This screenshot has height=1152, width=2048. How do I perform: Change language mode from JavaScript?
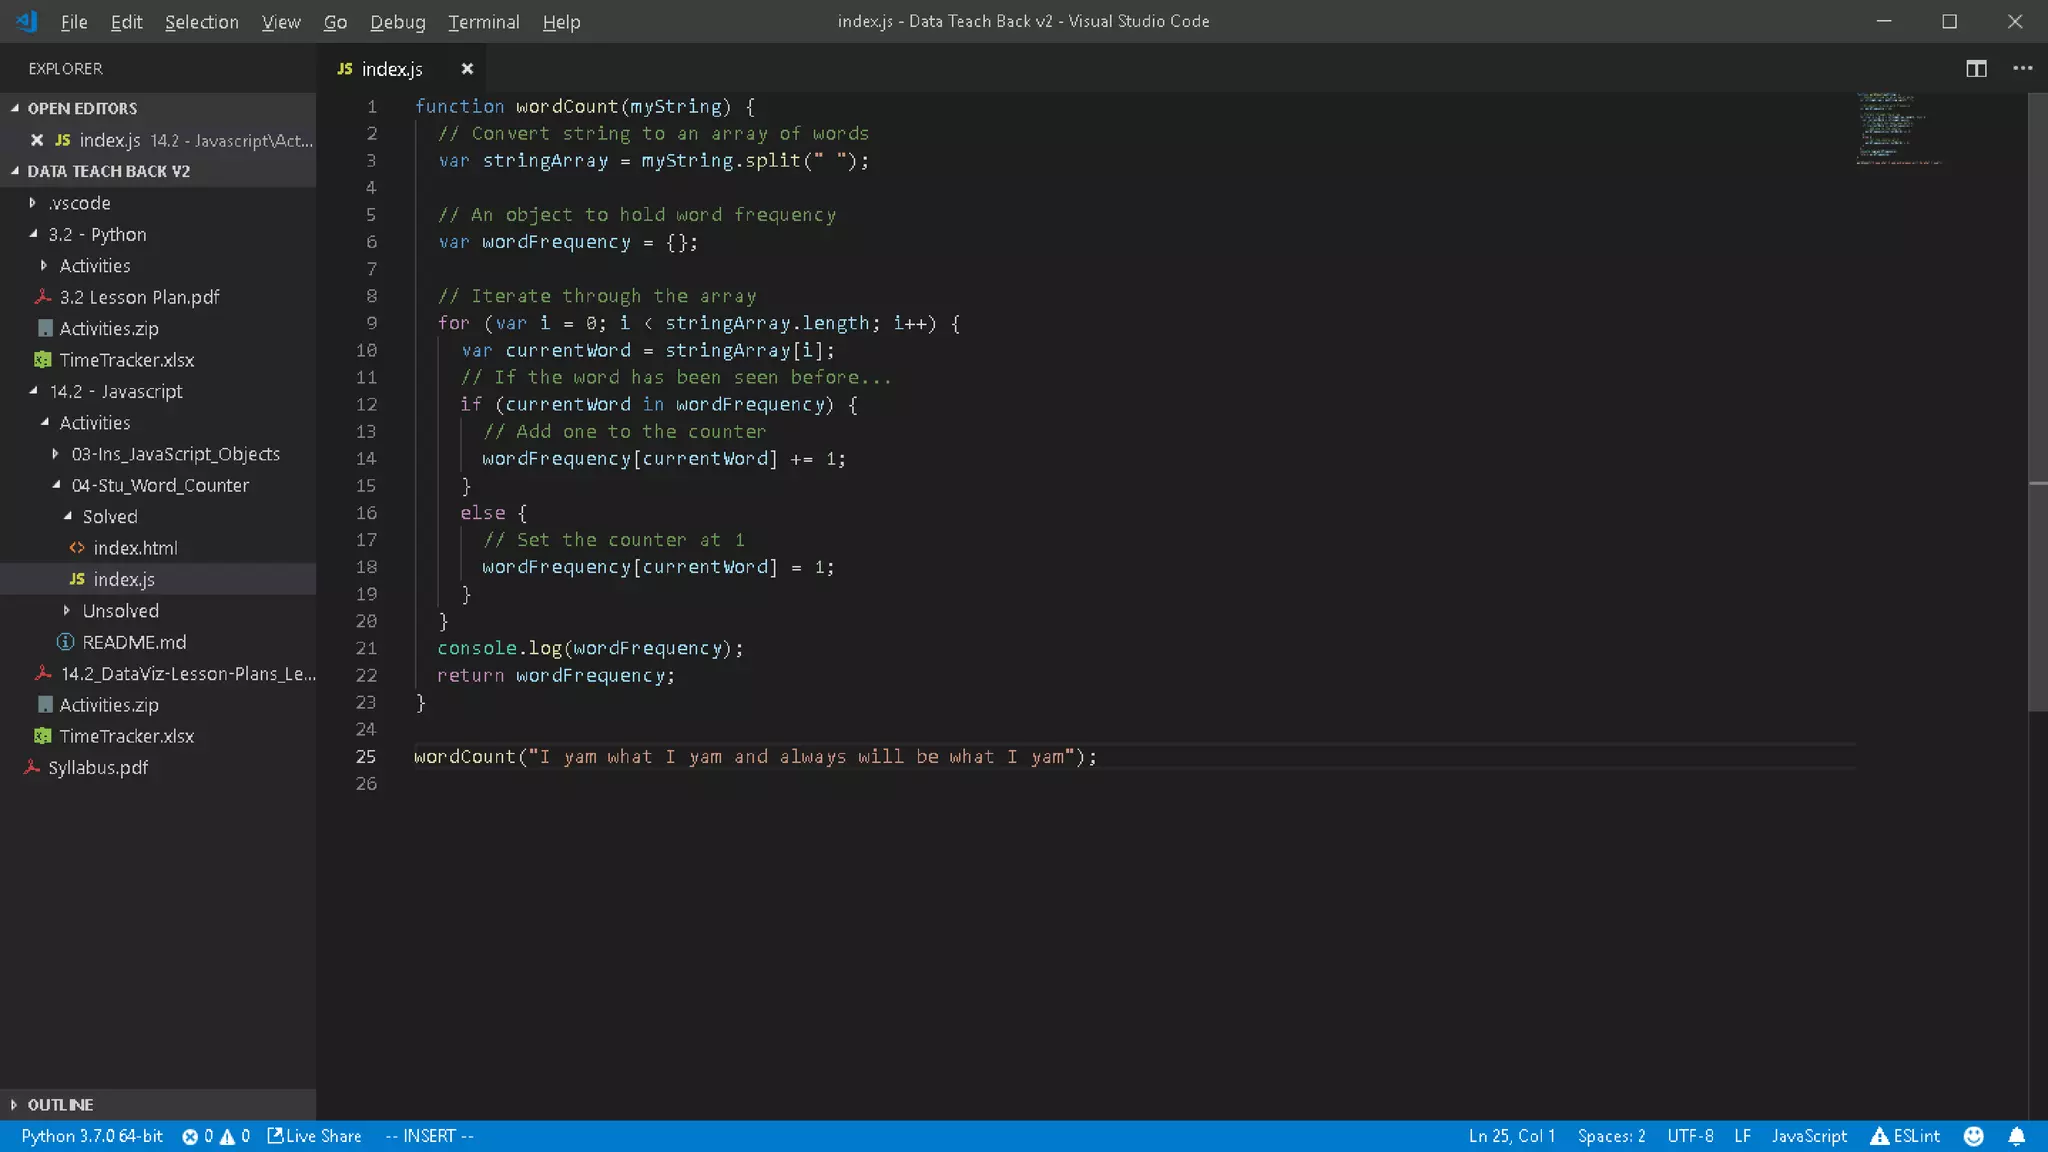[1808, 1136]
